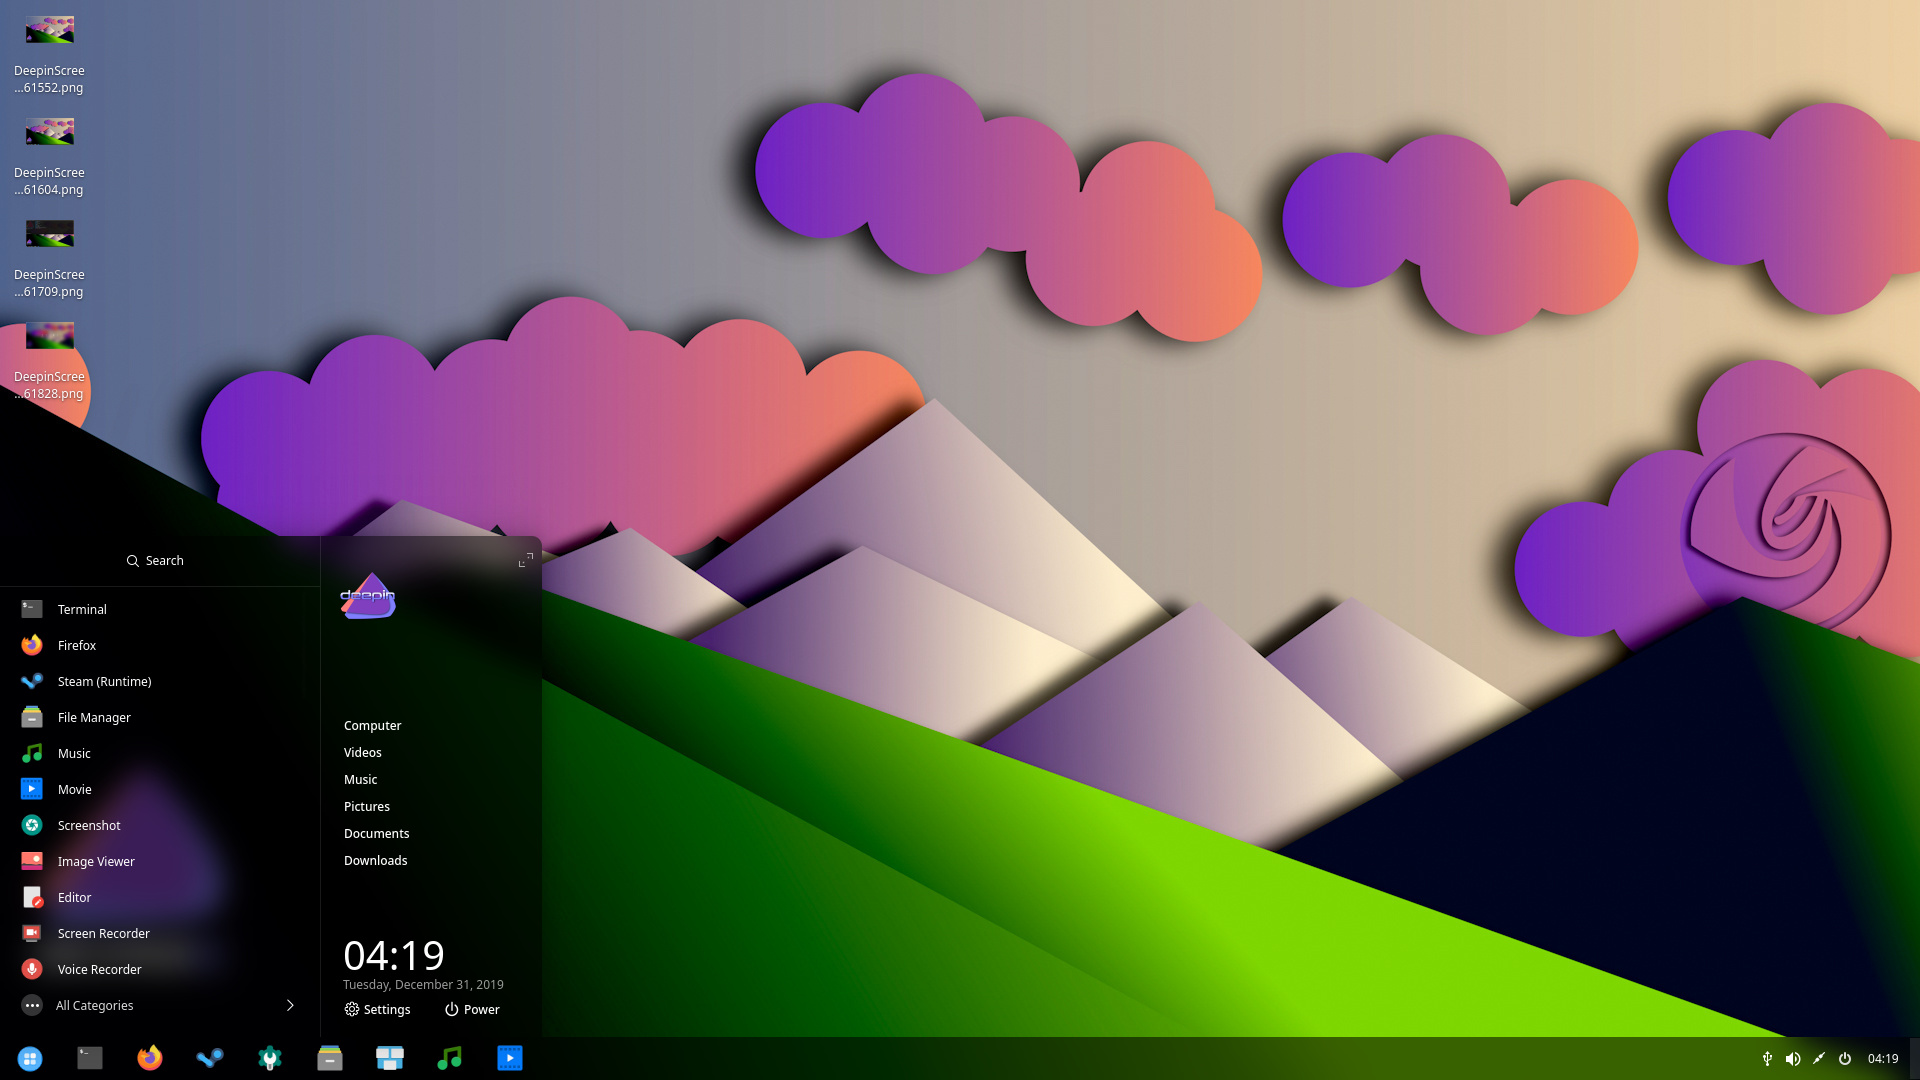Select the Firefox label in the app list
The width and height of the screenshot is (1920, 1080).
tap(77, 645)
